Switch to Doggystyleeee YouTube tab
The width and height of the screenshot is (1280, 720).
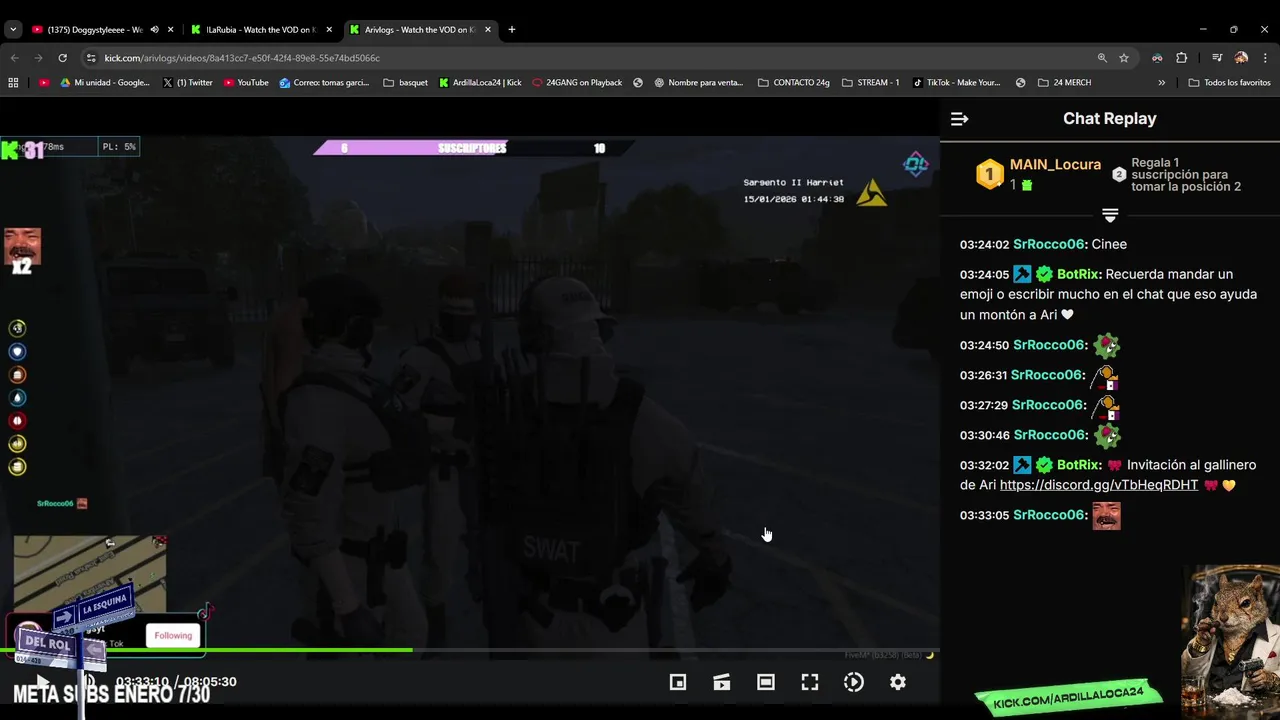coord(95,30)
